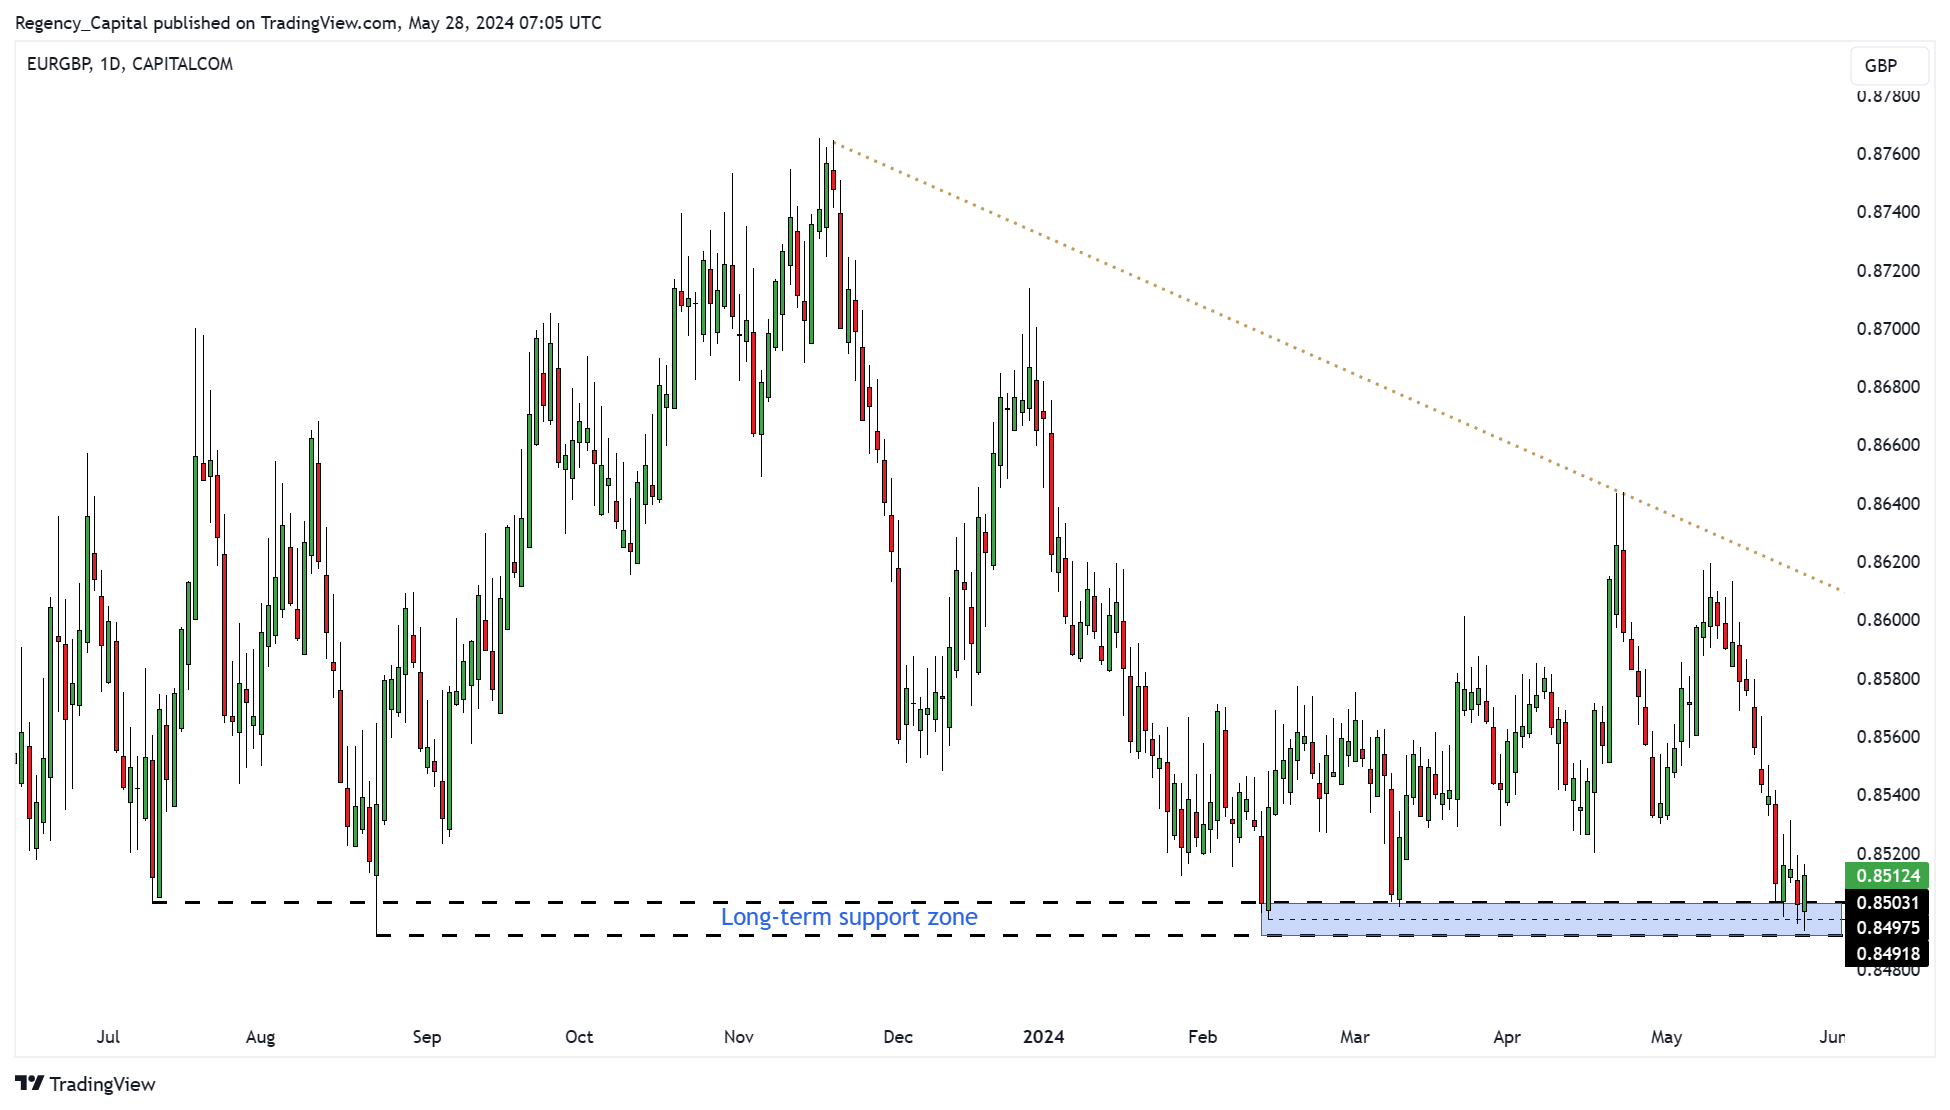Click the 0.86400 price axis label

(x=1888, y=504)
